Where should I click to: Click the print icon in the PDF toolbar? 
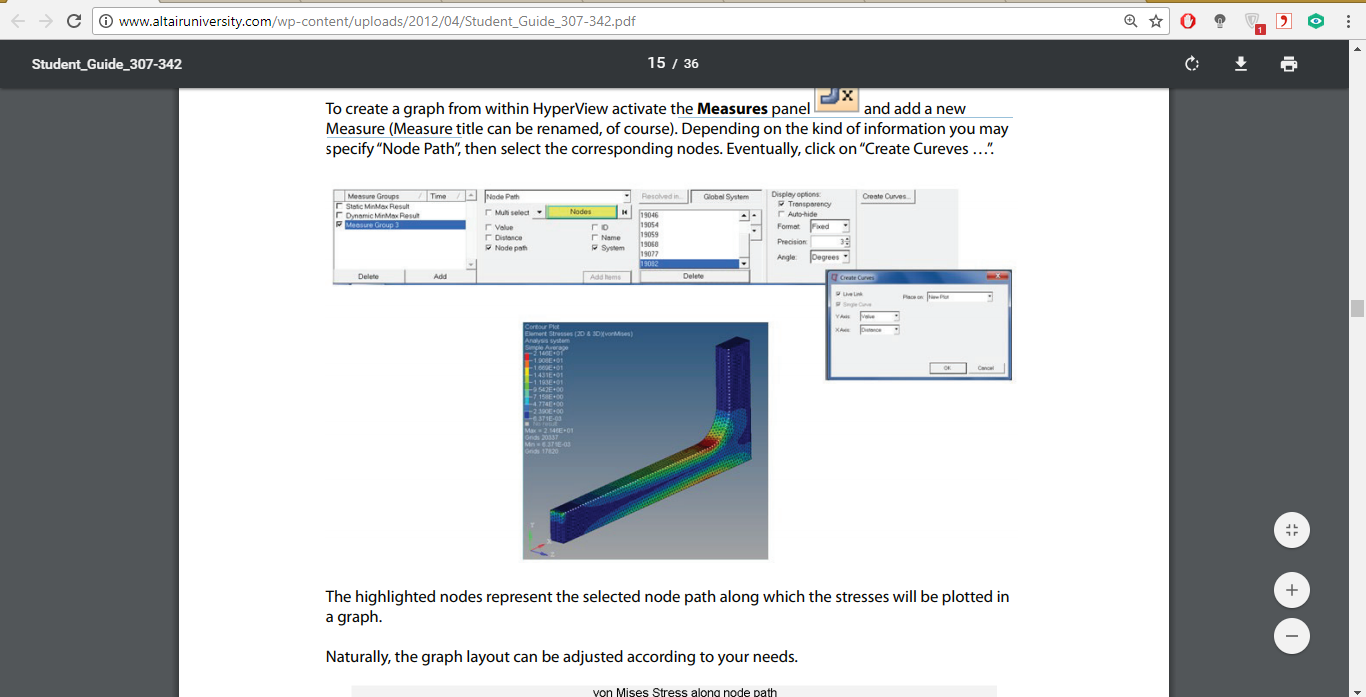(x=1288, y=63)
